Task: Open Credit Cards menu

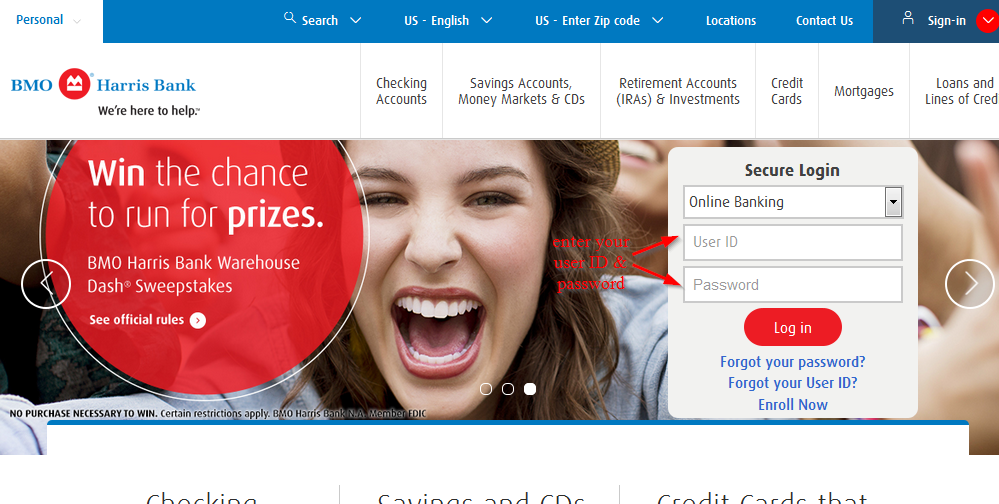Action: point(787,91)
